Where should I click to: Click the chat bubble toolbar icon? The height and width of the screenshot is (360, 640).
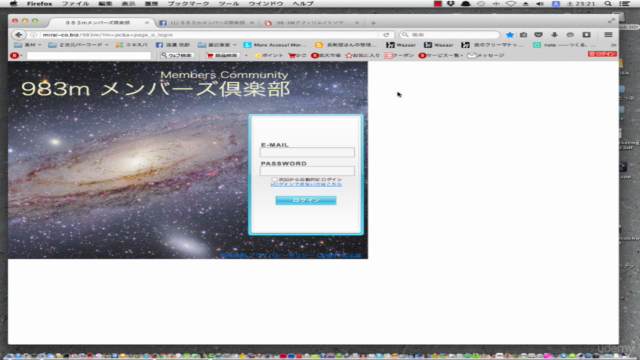click(x=570, y=35)
